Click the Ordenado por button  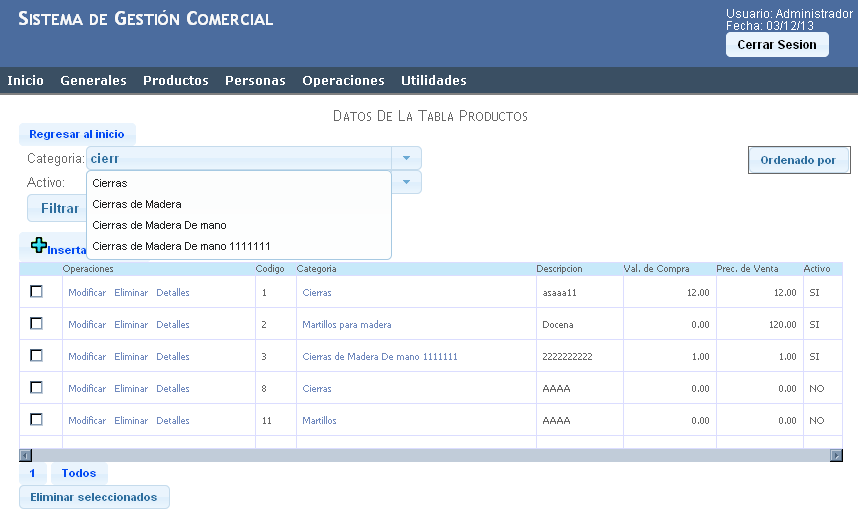pyautogui.click(x=799, y=160)
